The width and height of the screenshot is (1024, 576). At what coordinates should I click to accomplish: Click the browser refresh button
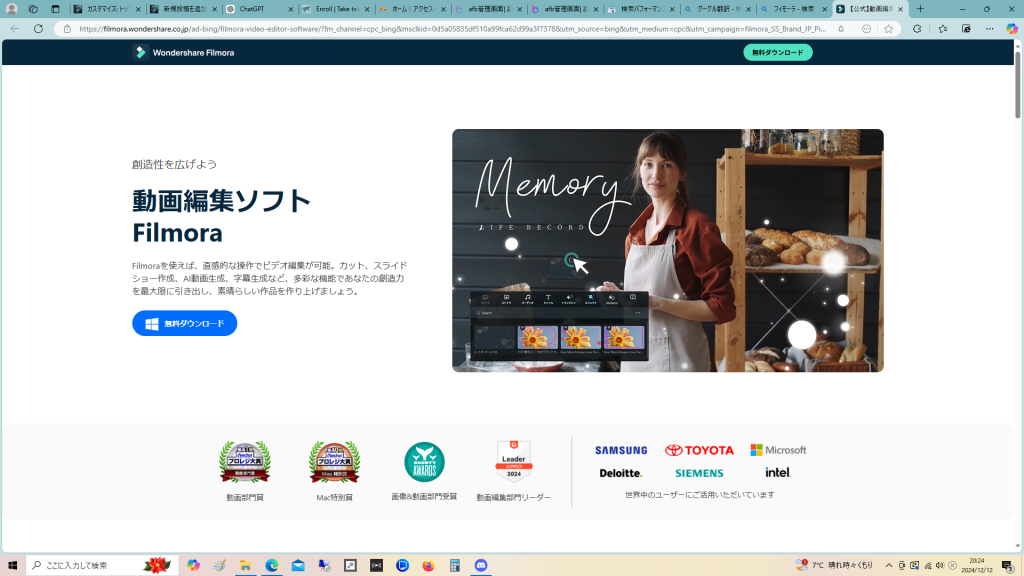pyautogui.click(x=38, y=29)
